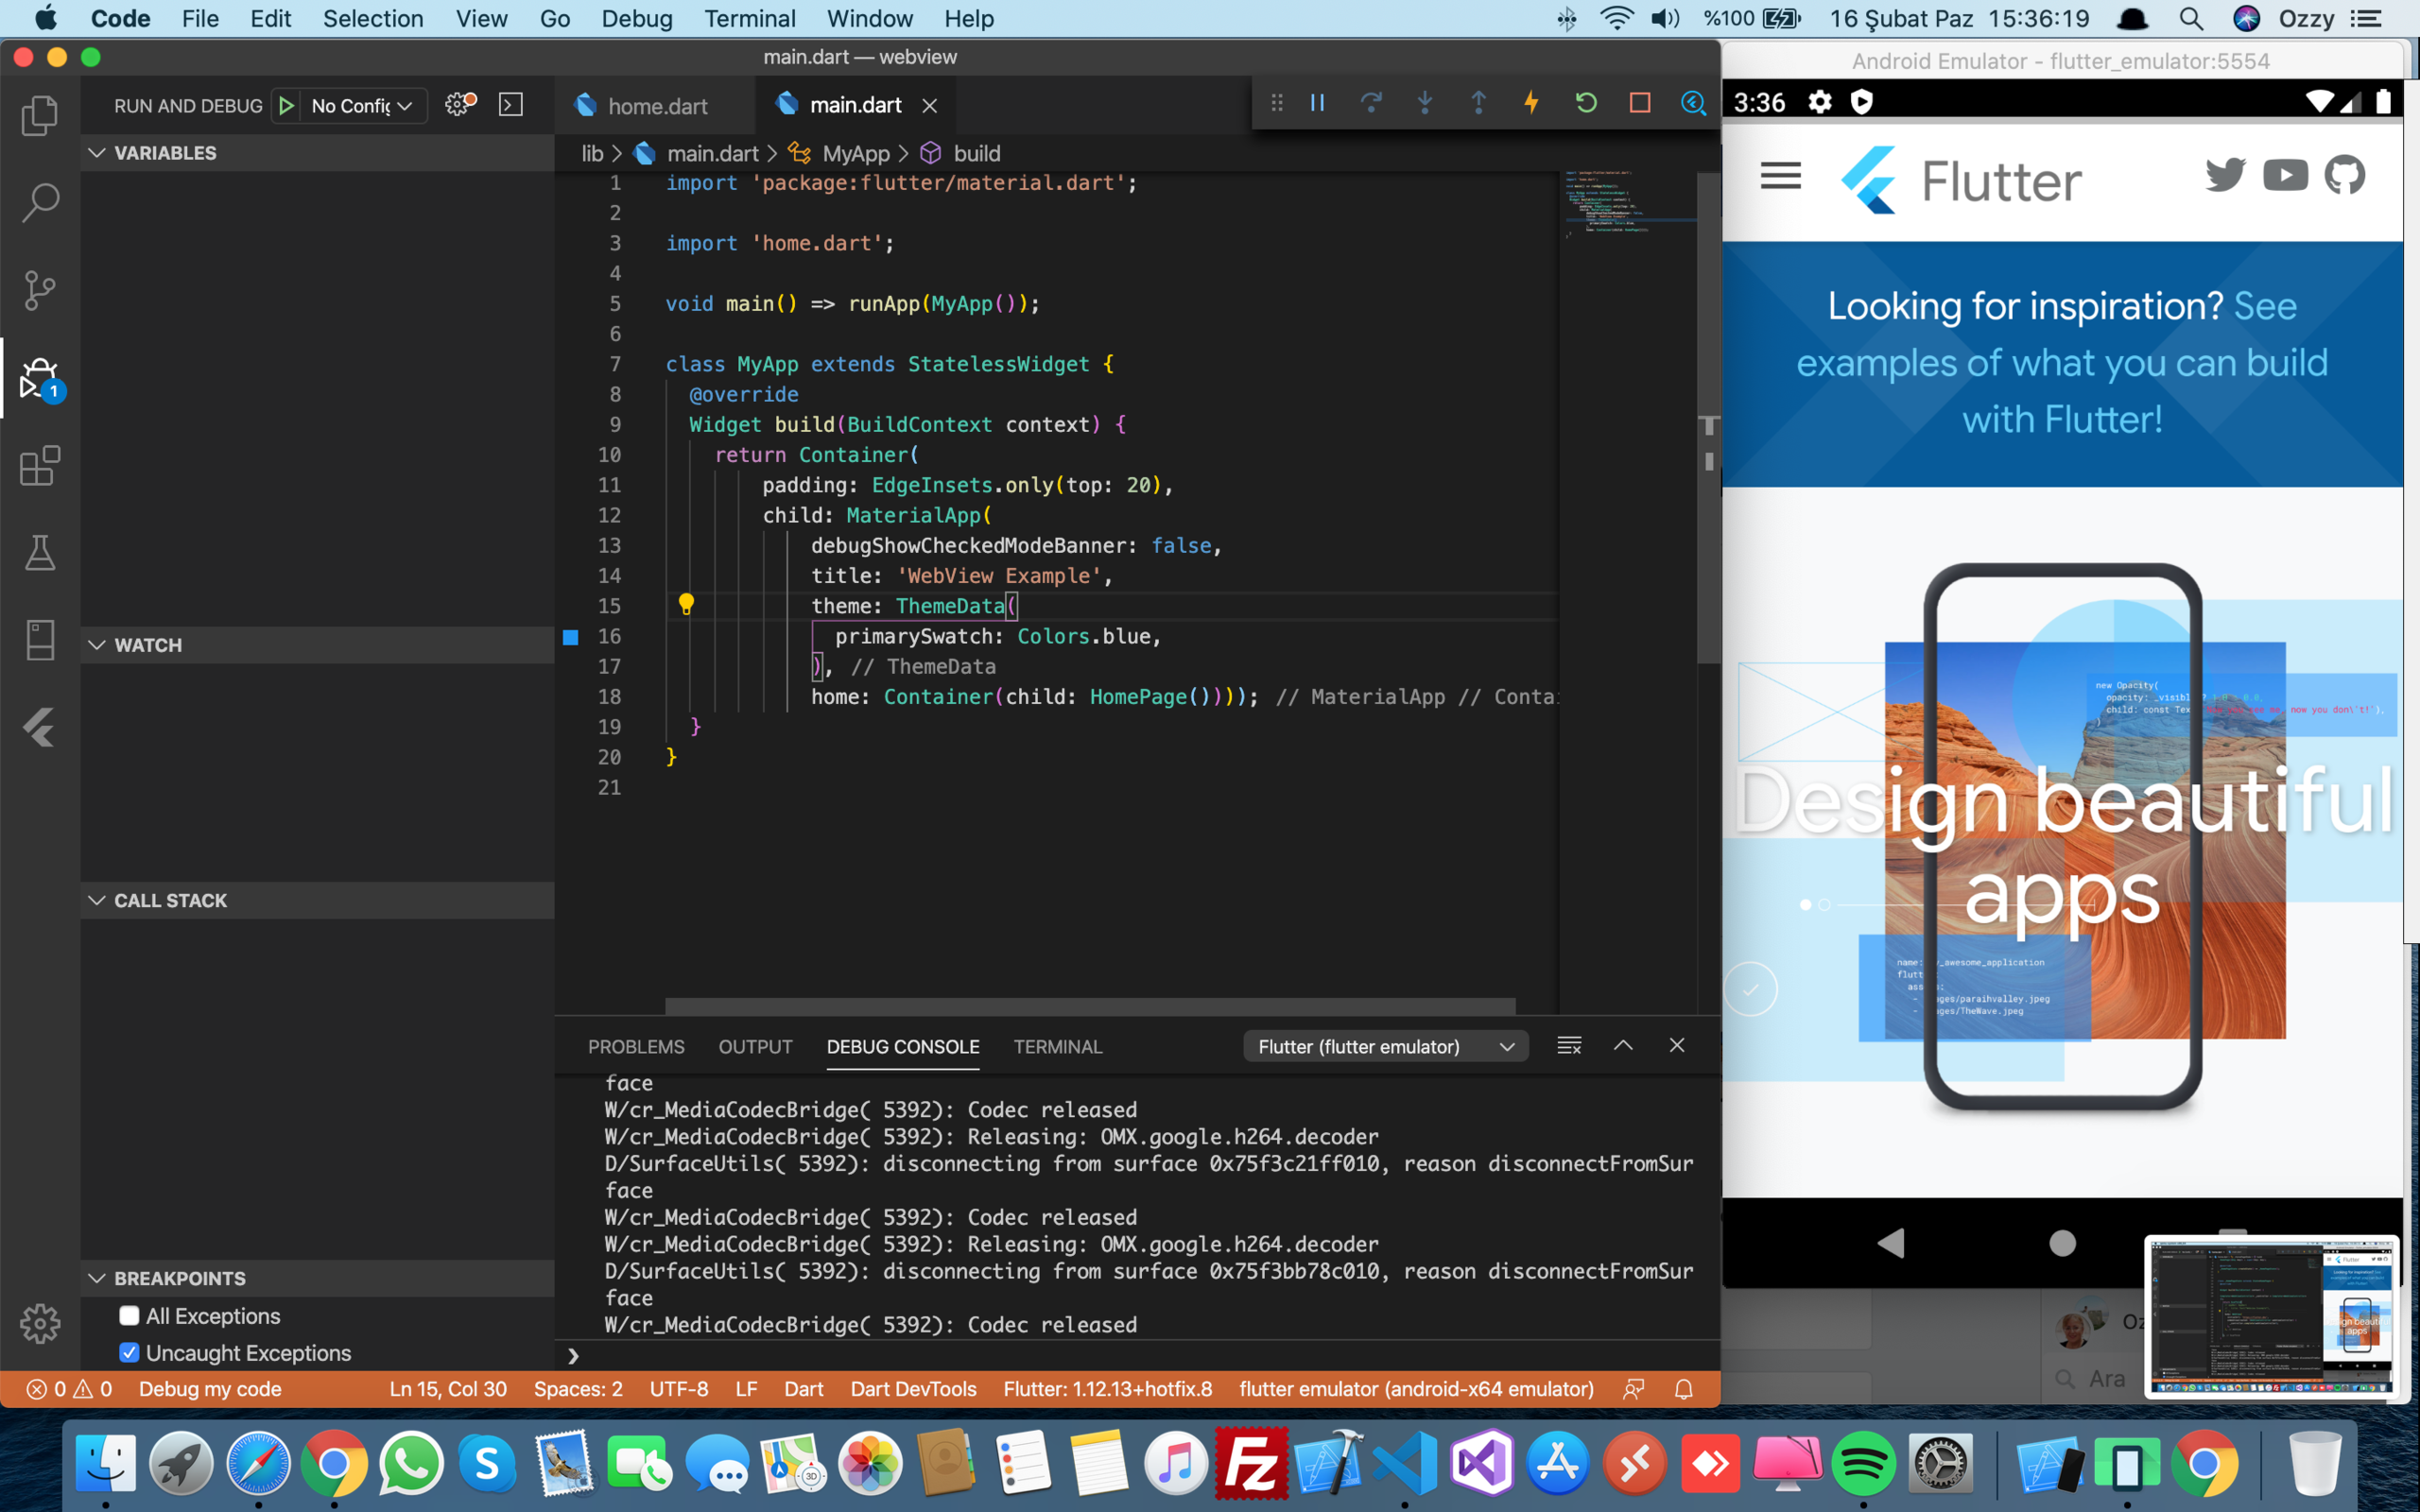Disable the Uncaught Exceptions breakpoint checkbox

tap(129, 1352)
